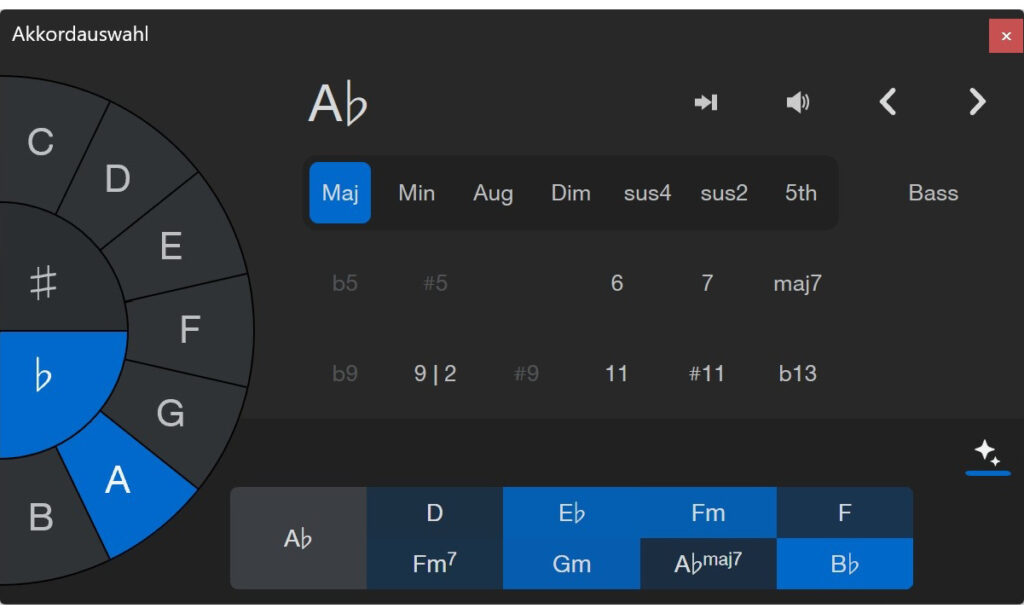Enable the maj7 chord extension
Viewport: 1024px width, 614px height.
tap(797, 283)
